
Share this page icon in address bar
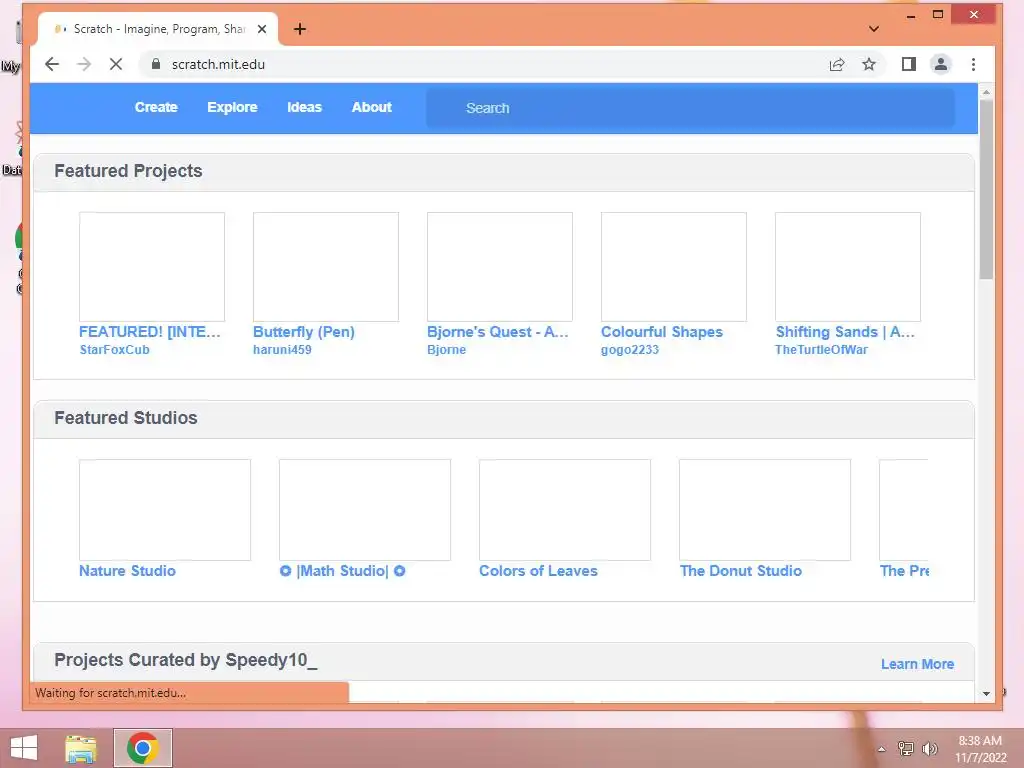pyautogui.click(x=837, y=64)
